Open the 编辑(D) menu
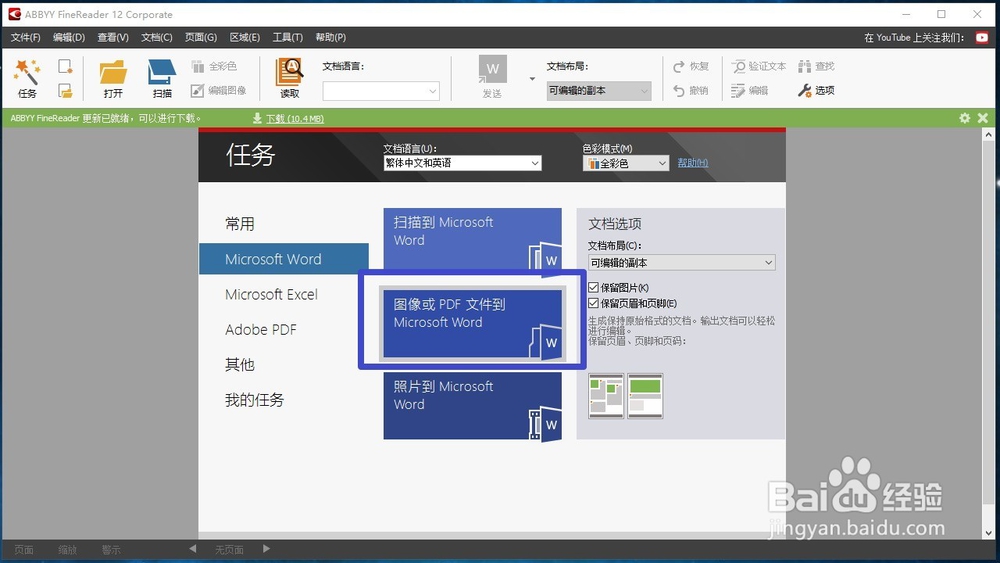The image size is (1000, 563). [69, 38]
